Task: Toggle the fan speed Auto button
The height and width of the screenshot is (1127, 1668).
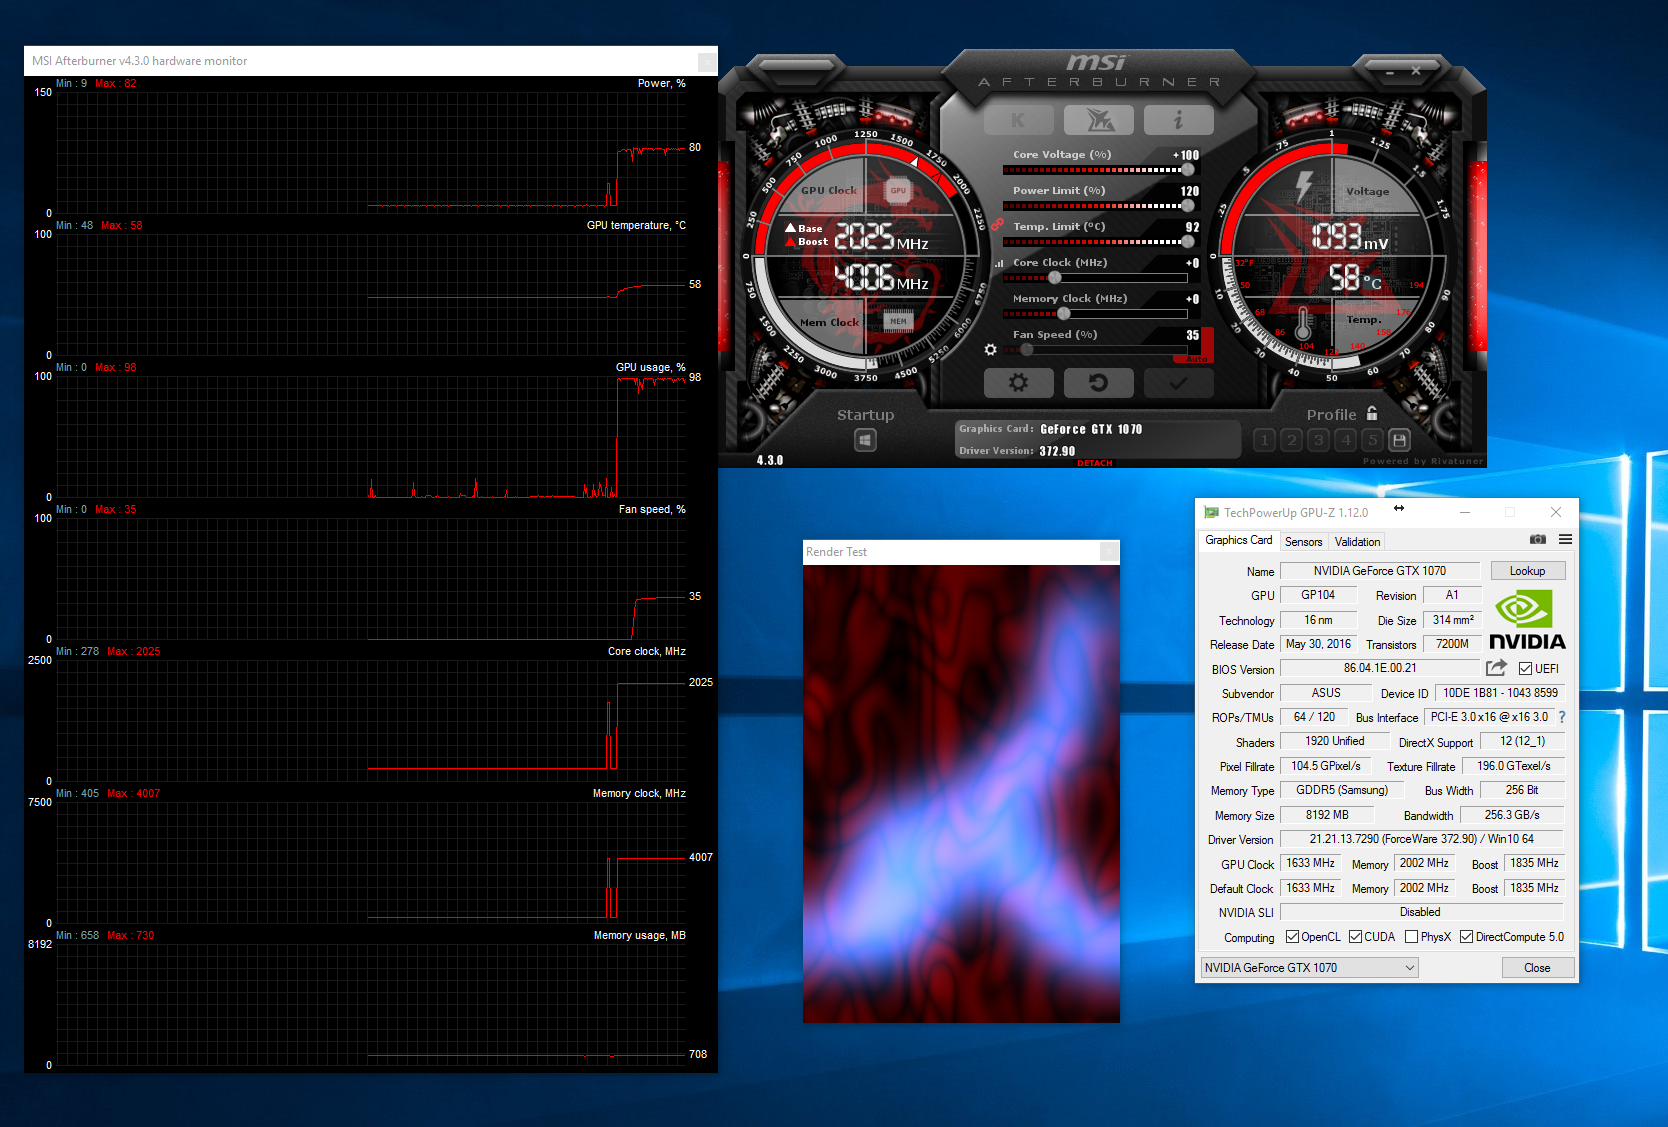Action: pyautogui.click(x=1197, y=359)
